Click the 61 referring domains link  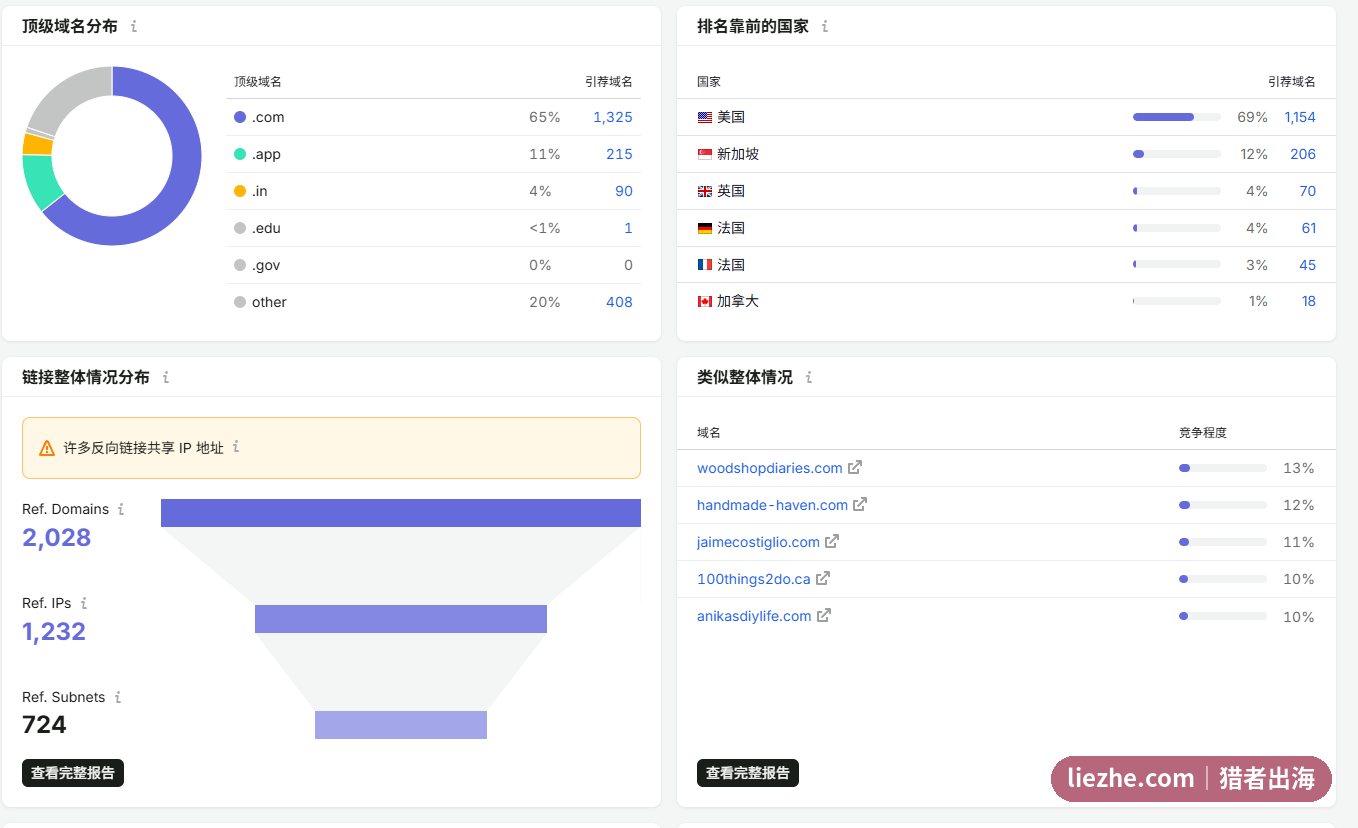tap(1308, 228)
